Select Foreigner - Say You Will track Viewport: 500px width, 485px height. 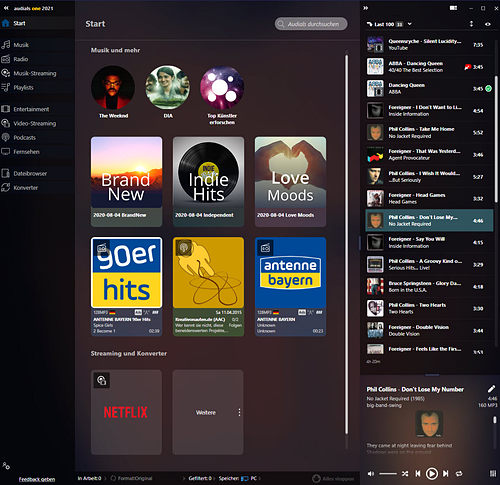click(x=429, y=243)
